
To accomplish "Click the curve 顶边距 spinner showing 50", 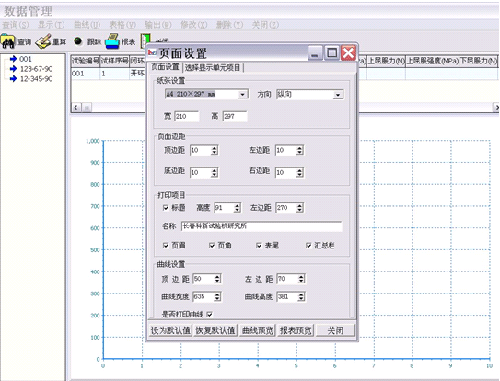I will (207, 279).
